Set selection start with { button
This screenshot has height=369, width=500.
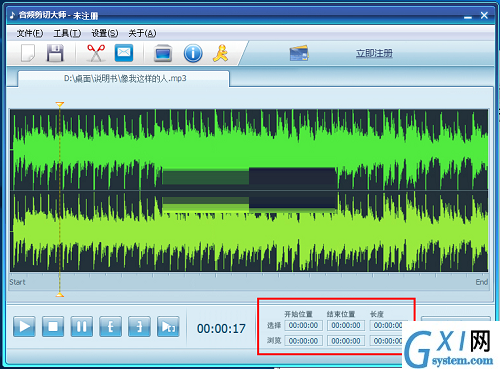coord(110,327)
